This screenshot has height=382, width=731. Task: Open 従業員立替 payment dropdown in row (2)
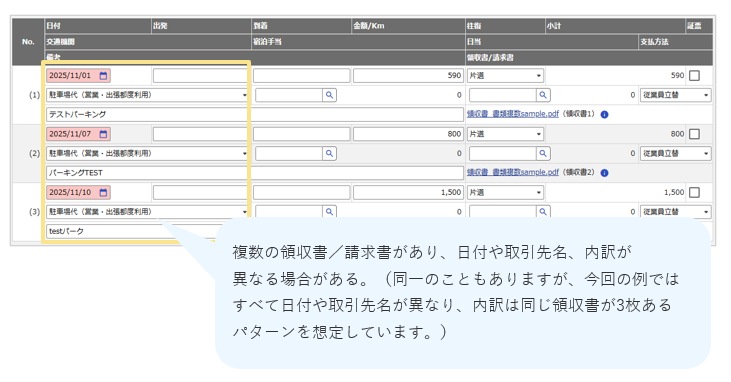pos(676,153)
